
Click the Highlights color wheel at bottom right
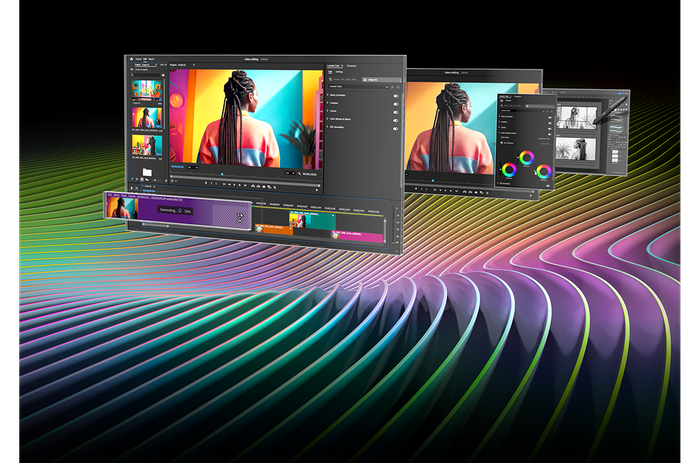click(542, 171)
